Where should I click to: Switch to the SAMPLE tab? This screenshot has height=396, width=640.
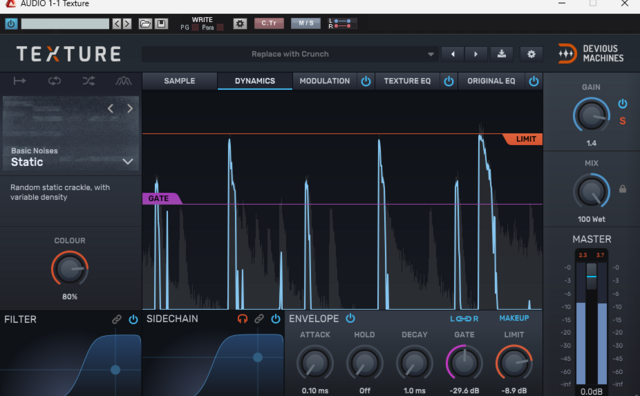click(180, 81)
